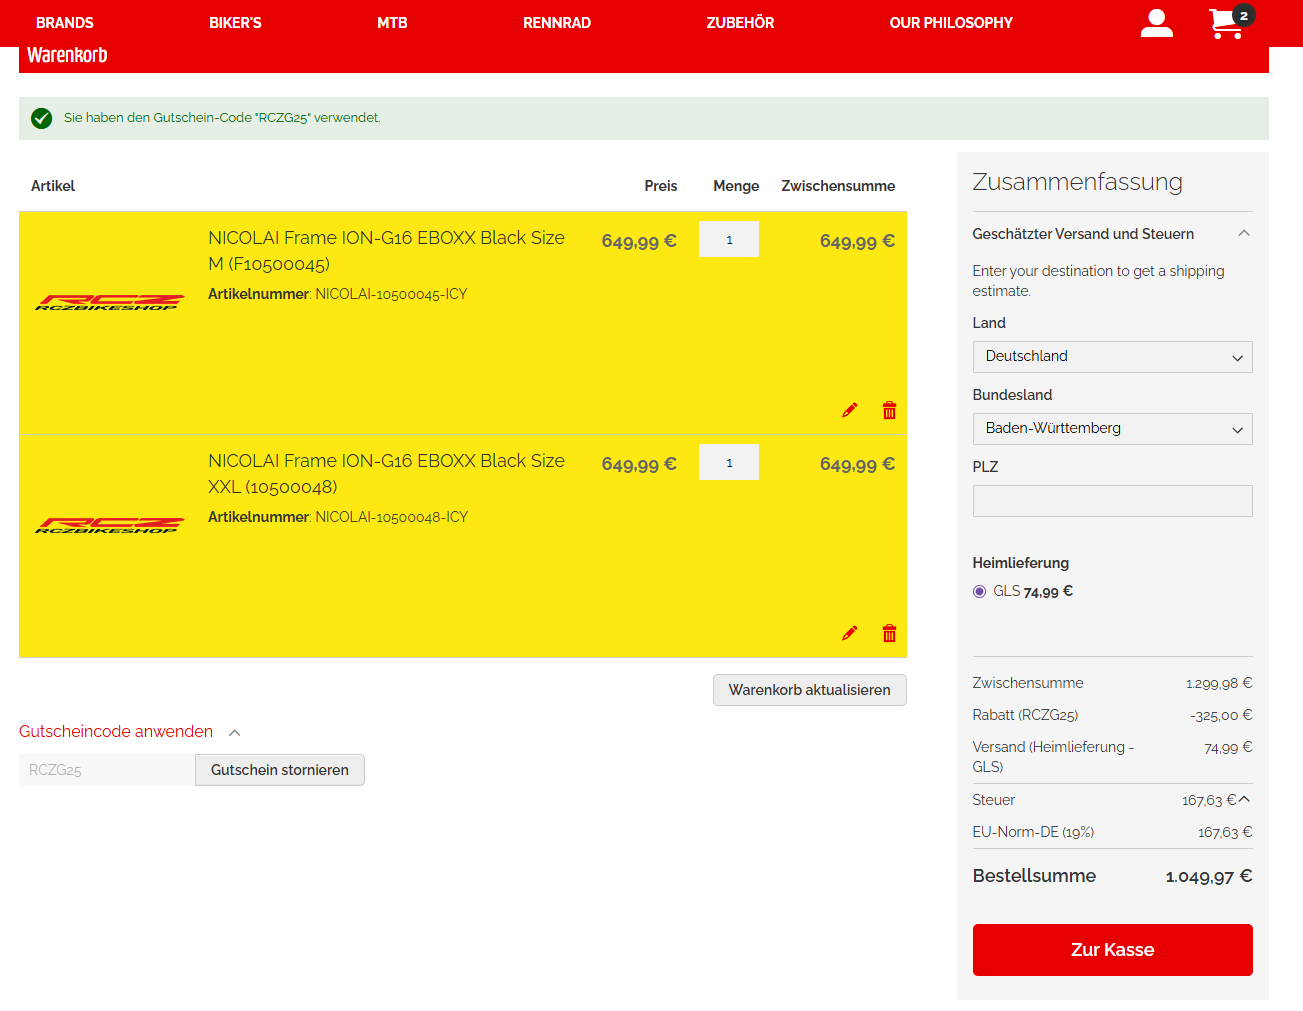
Task: Open the Bundesland dropdown
Action: [x=1112, y=429]
